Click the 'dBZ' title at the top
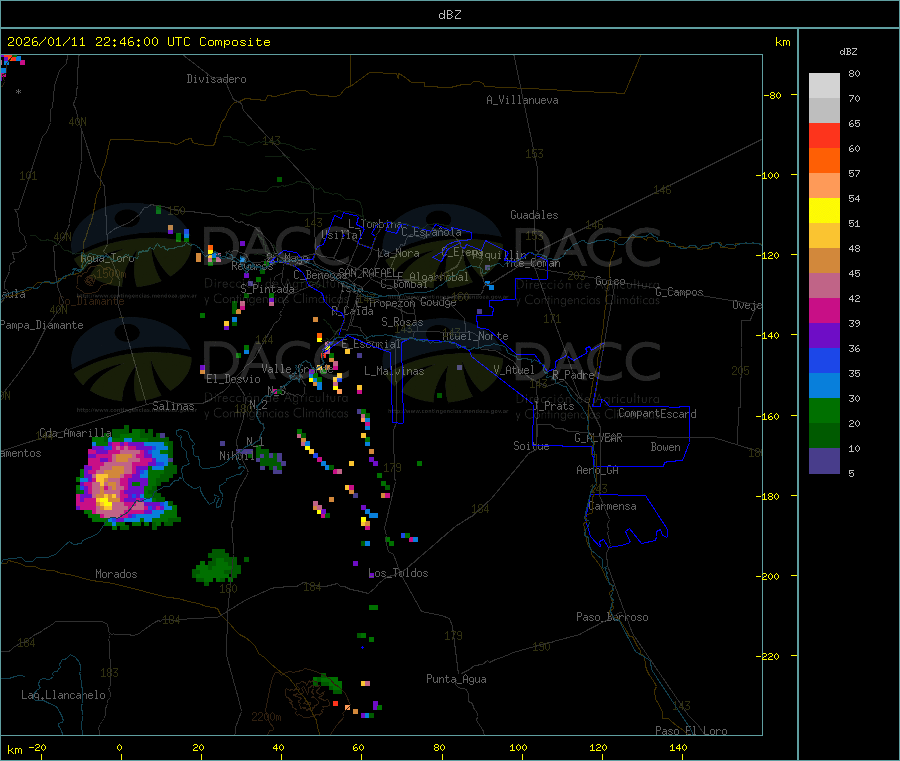Screen dimensions: 900x761 (x=449, y=15)
